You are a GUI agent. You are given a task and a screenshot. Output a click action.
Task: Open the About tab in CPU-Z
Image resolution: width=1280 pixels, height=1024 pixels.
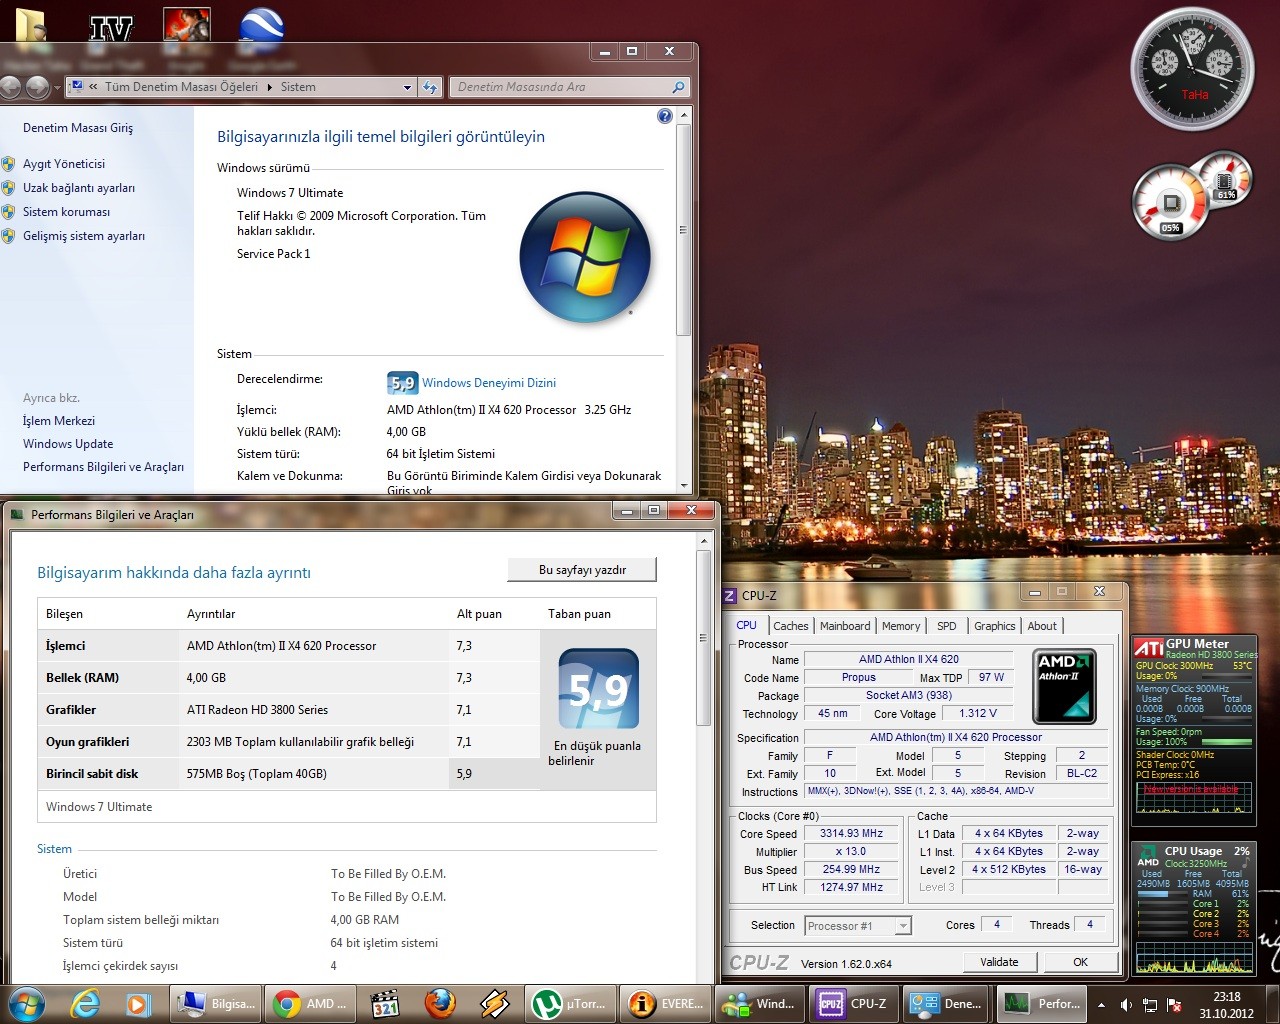click(x=1042, y=626)
